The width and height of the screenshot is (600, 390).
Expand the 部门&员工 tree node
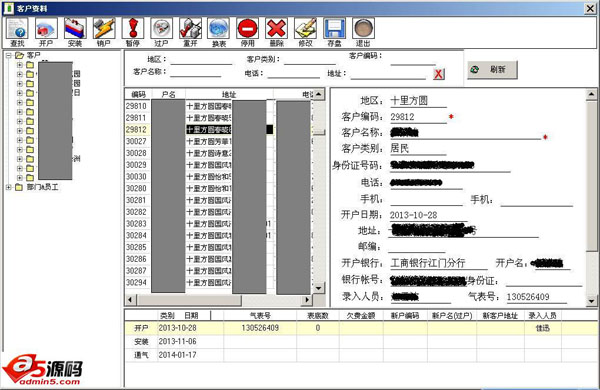click(8, 187)
